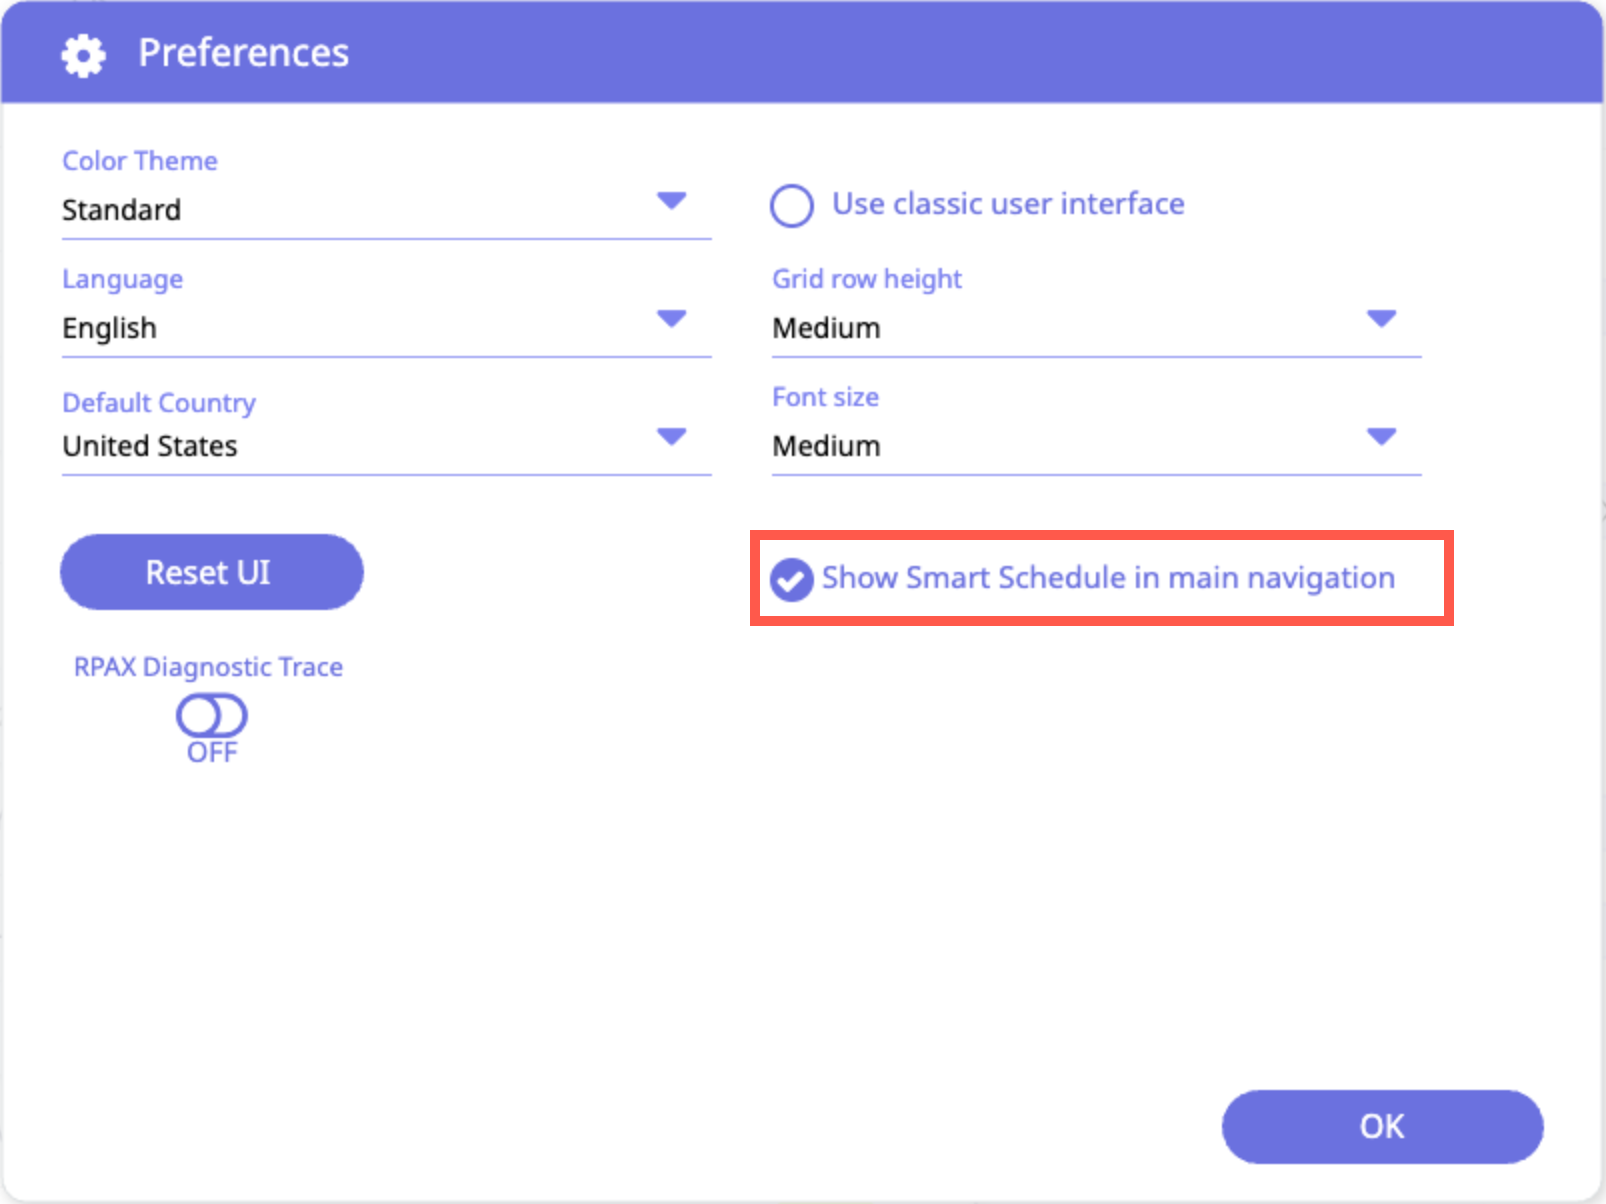Toggle the RPAX Diagnostic Trace switch
The height and width of the screenshot is (1204, 1606).
pos(211,716)
